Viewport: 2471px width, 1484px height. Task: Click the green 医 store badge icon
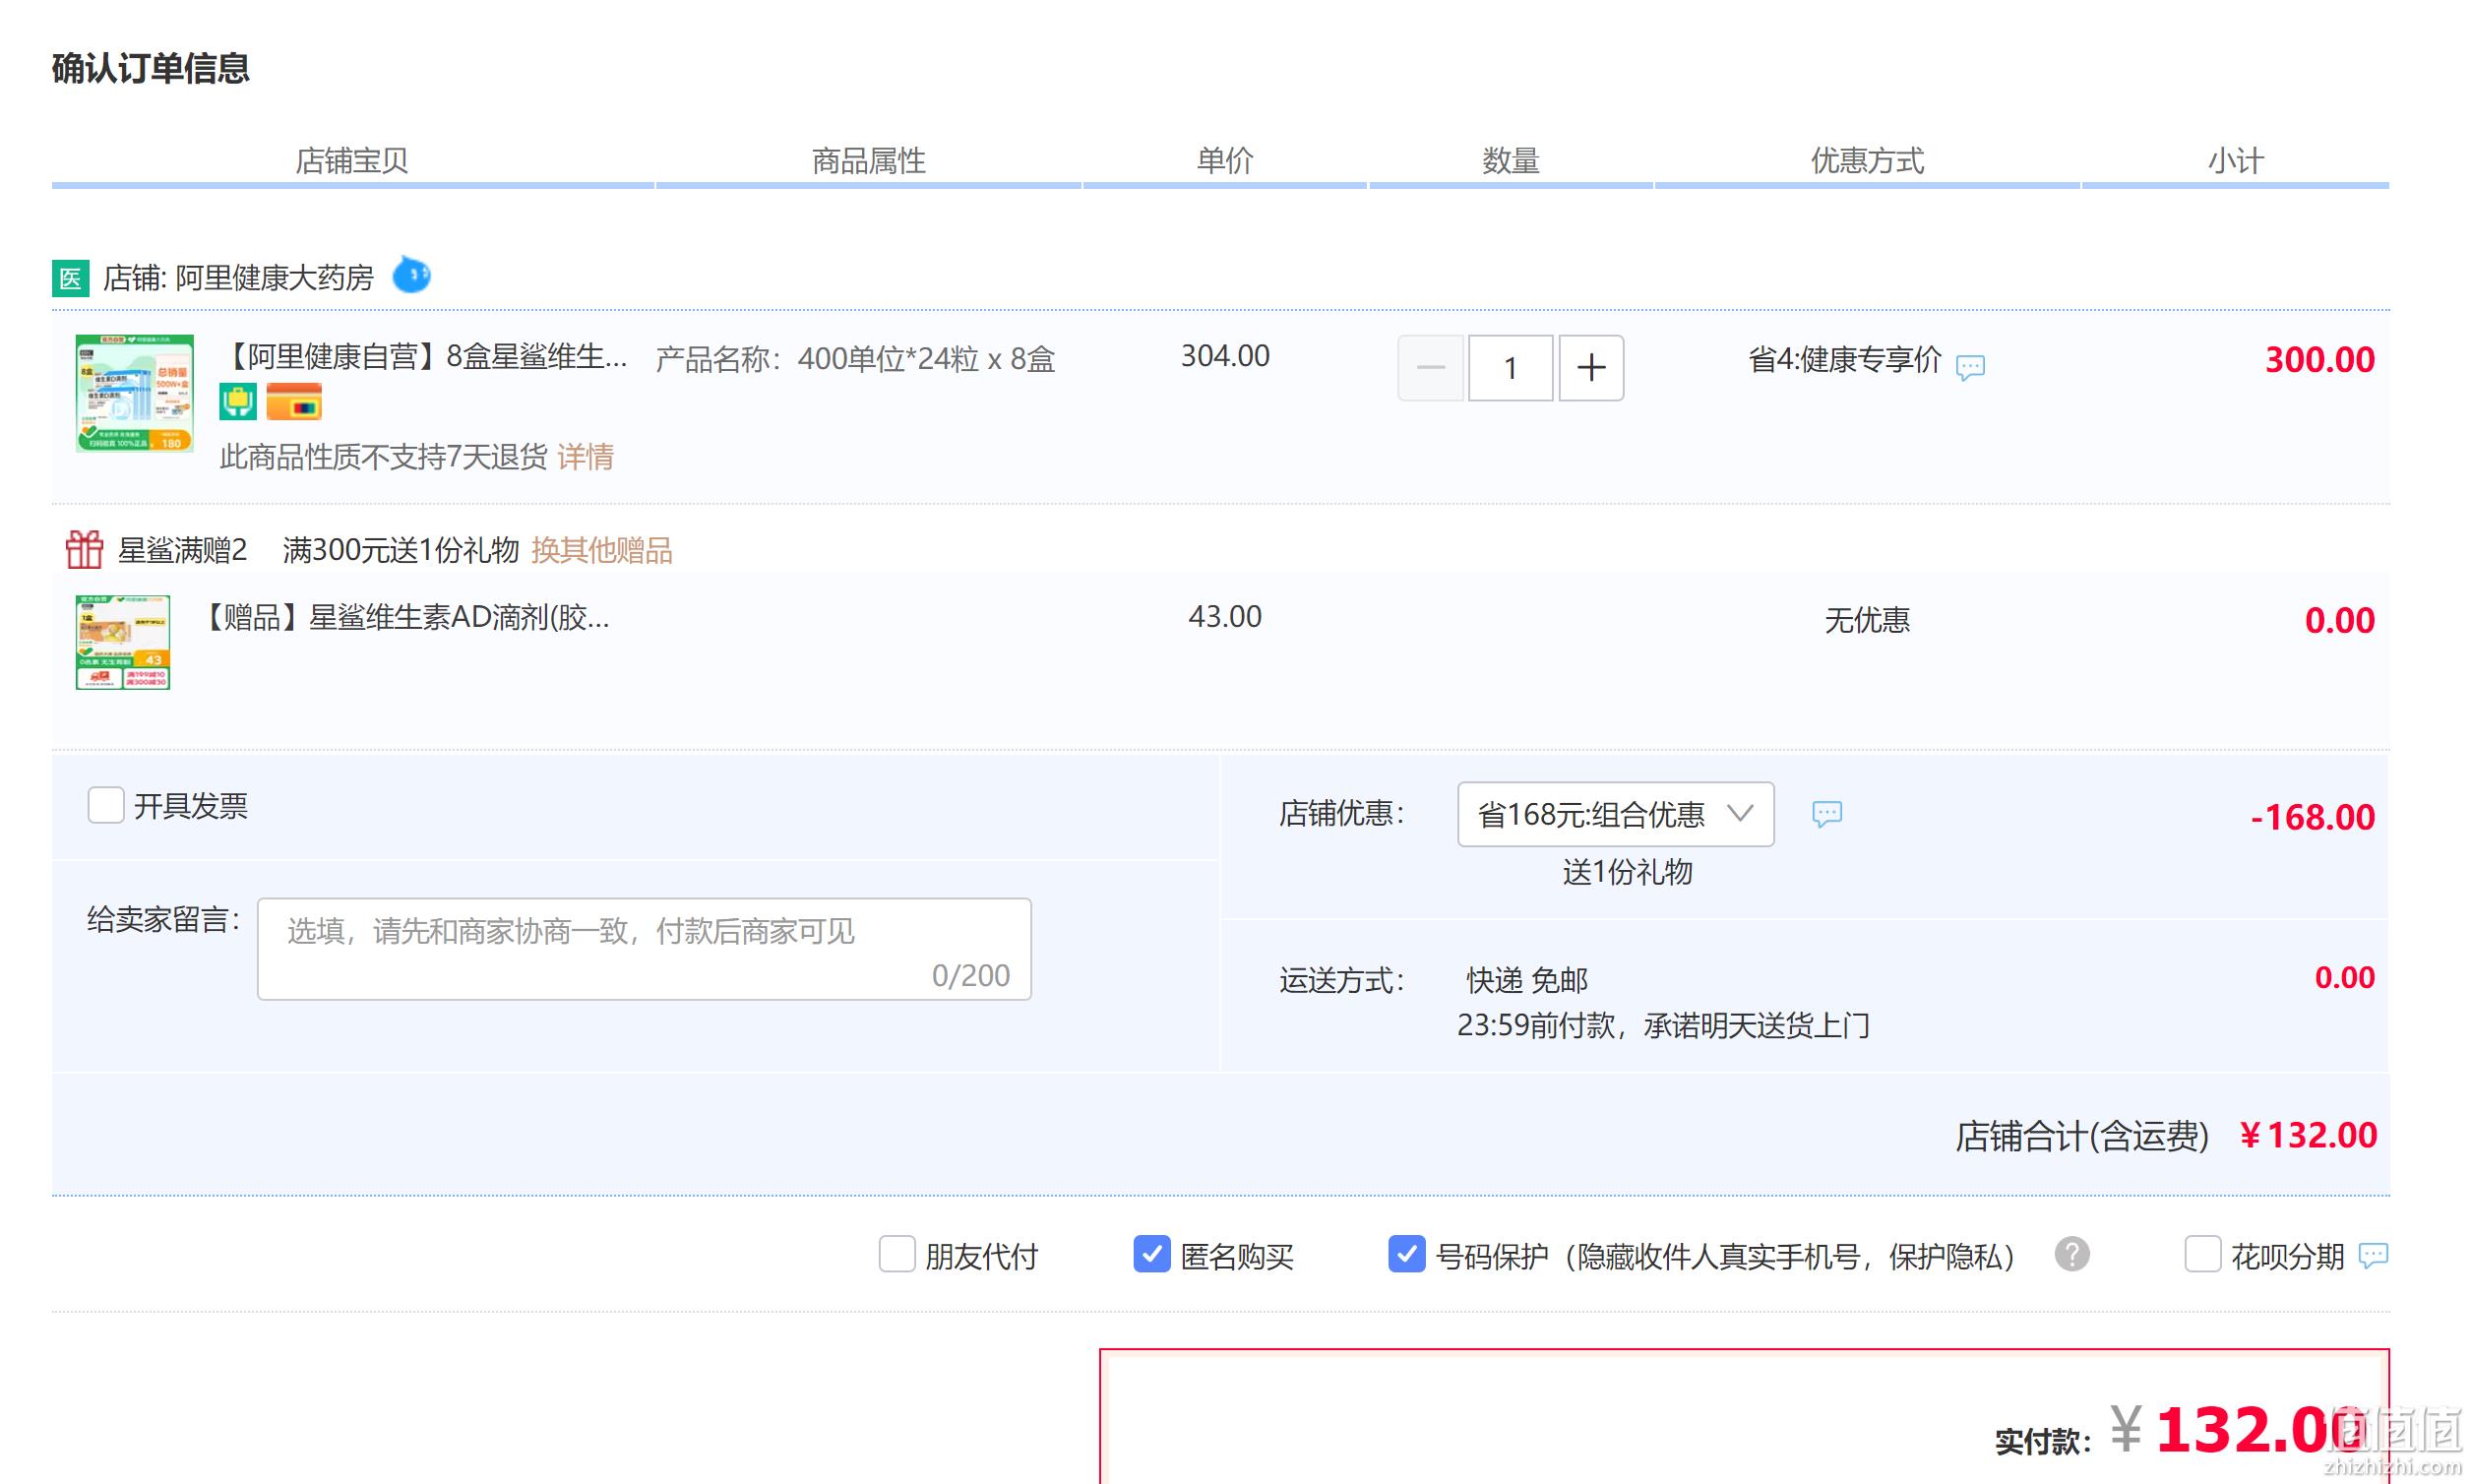[x=70, y=278]
